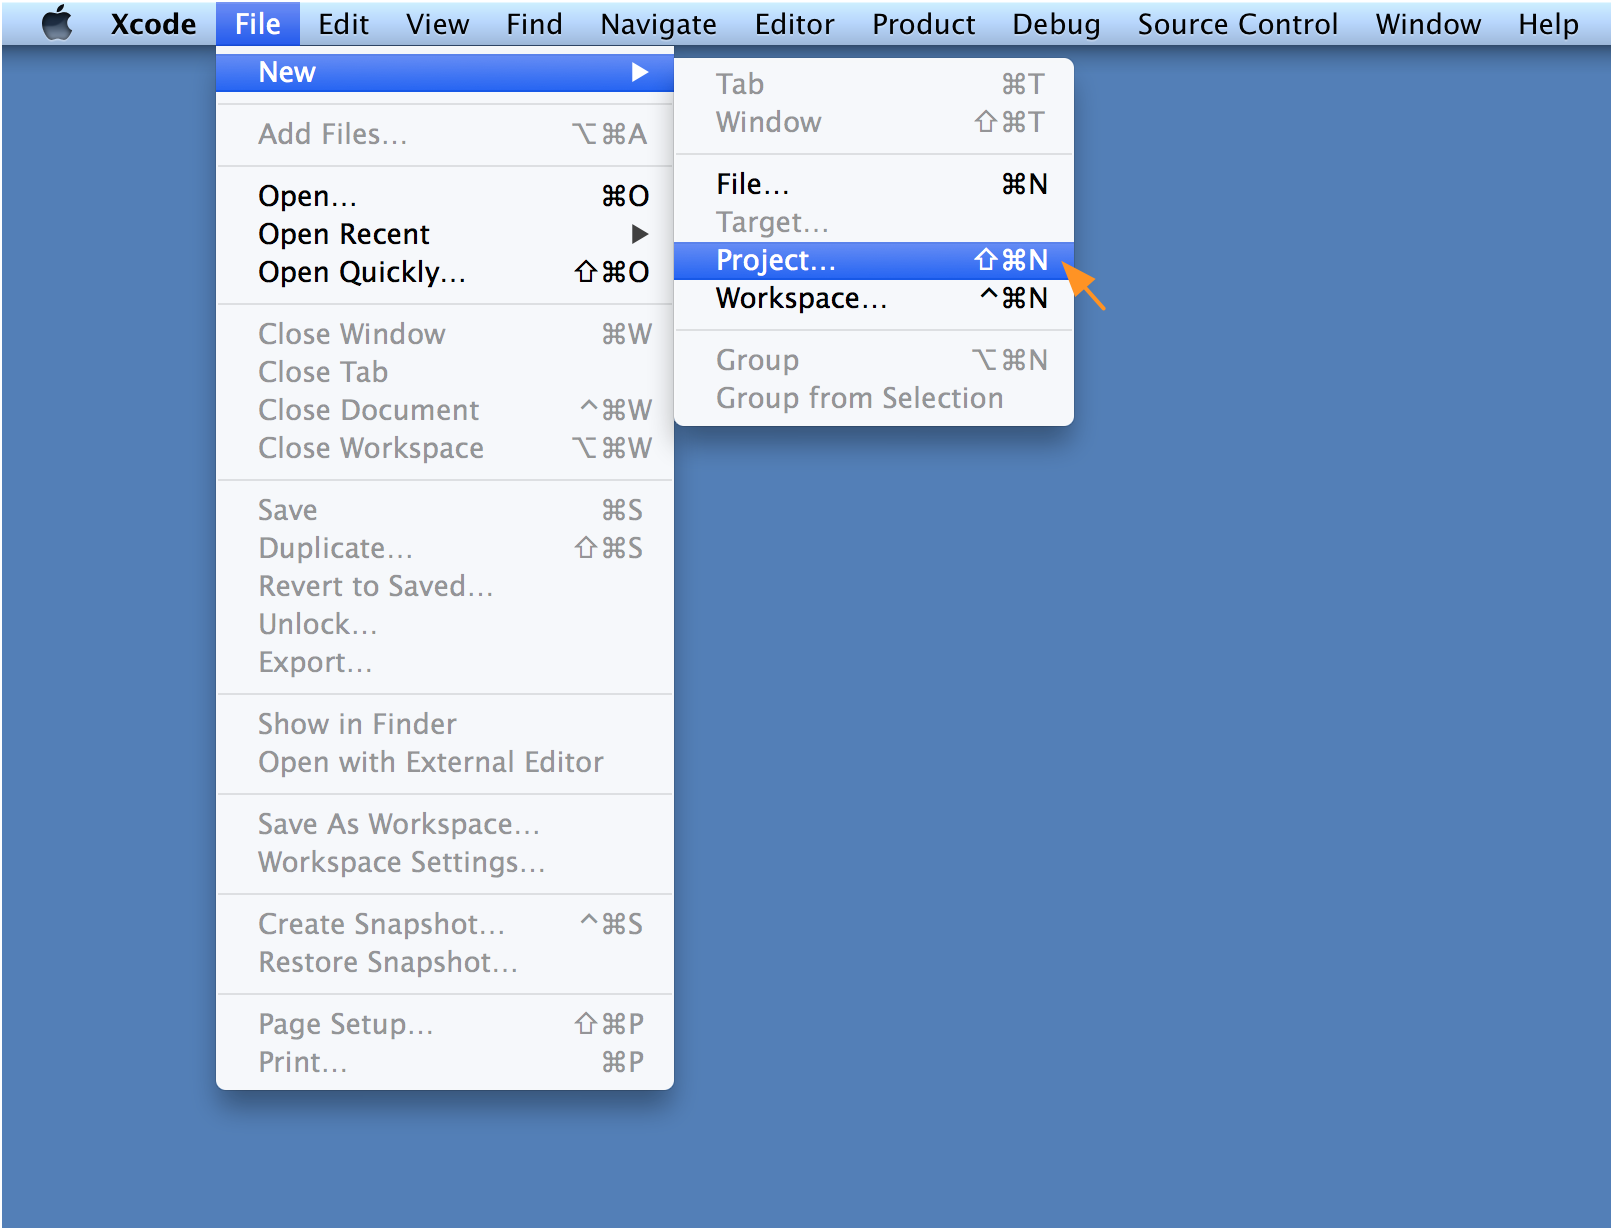The image size is (1614, 1230).
Task: Select Group from Selection item
Action: click(874, 398)
